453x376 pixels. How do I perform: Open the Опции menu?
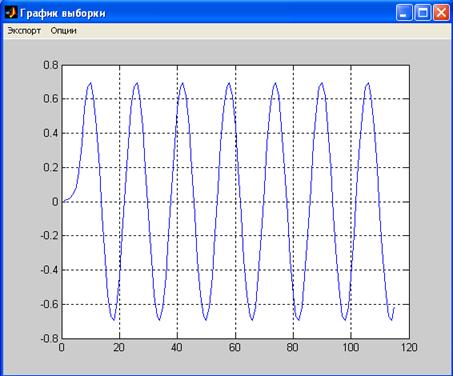click(x=64, y=31)
